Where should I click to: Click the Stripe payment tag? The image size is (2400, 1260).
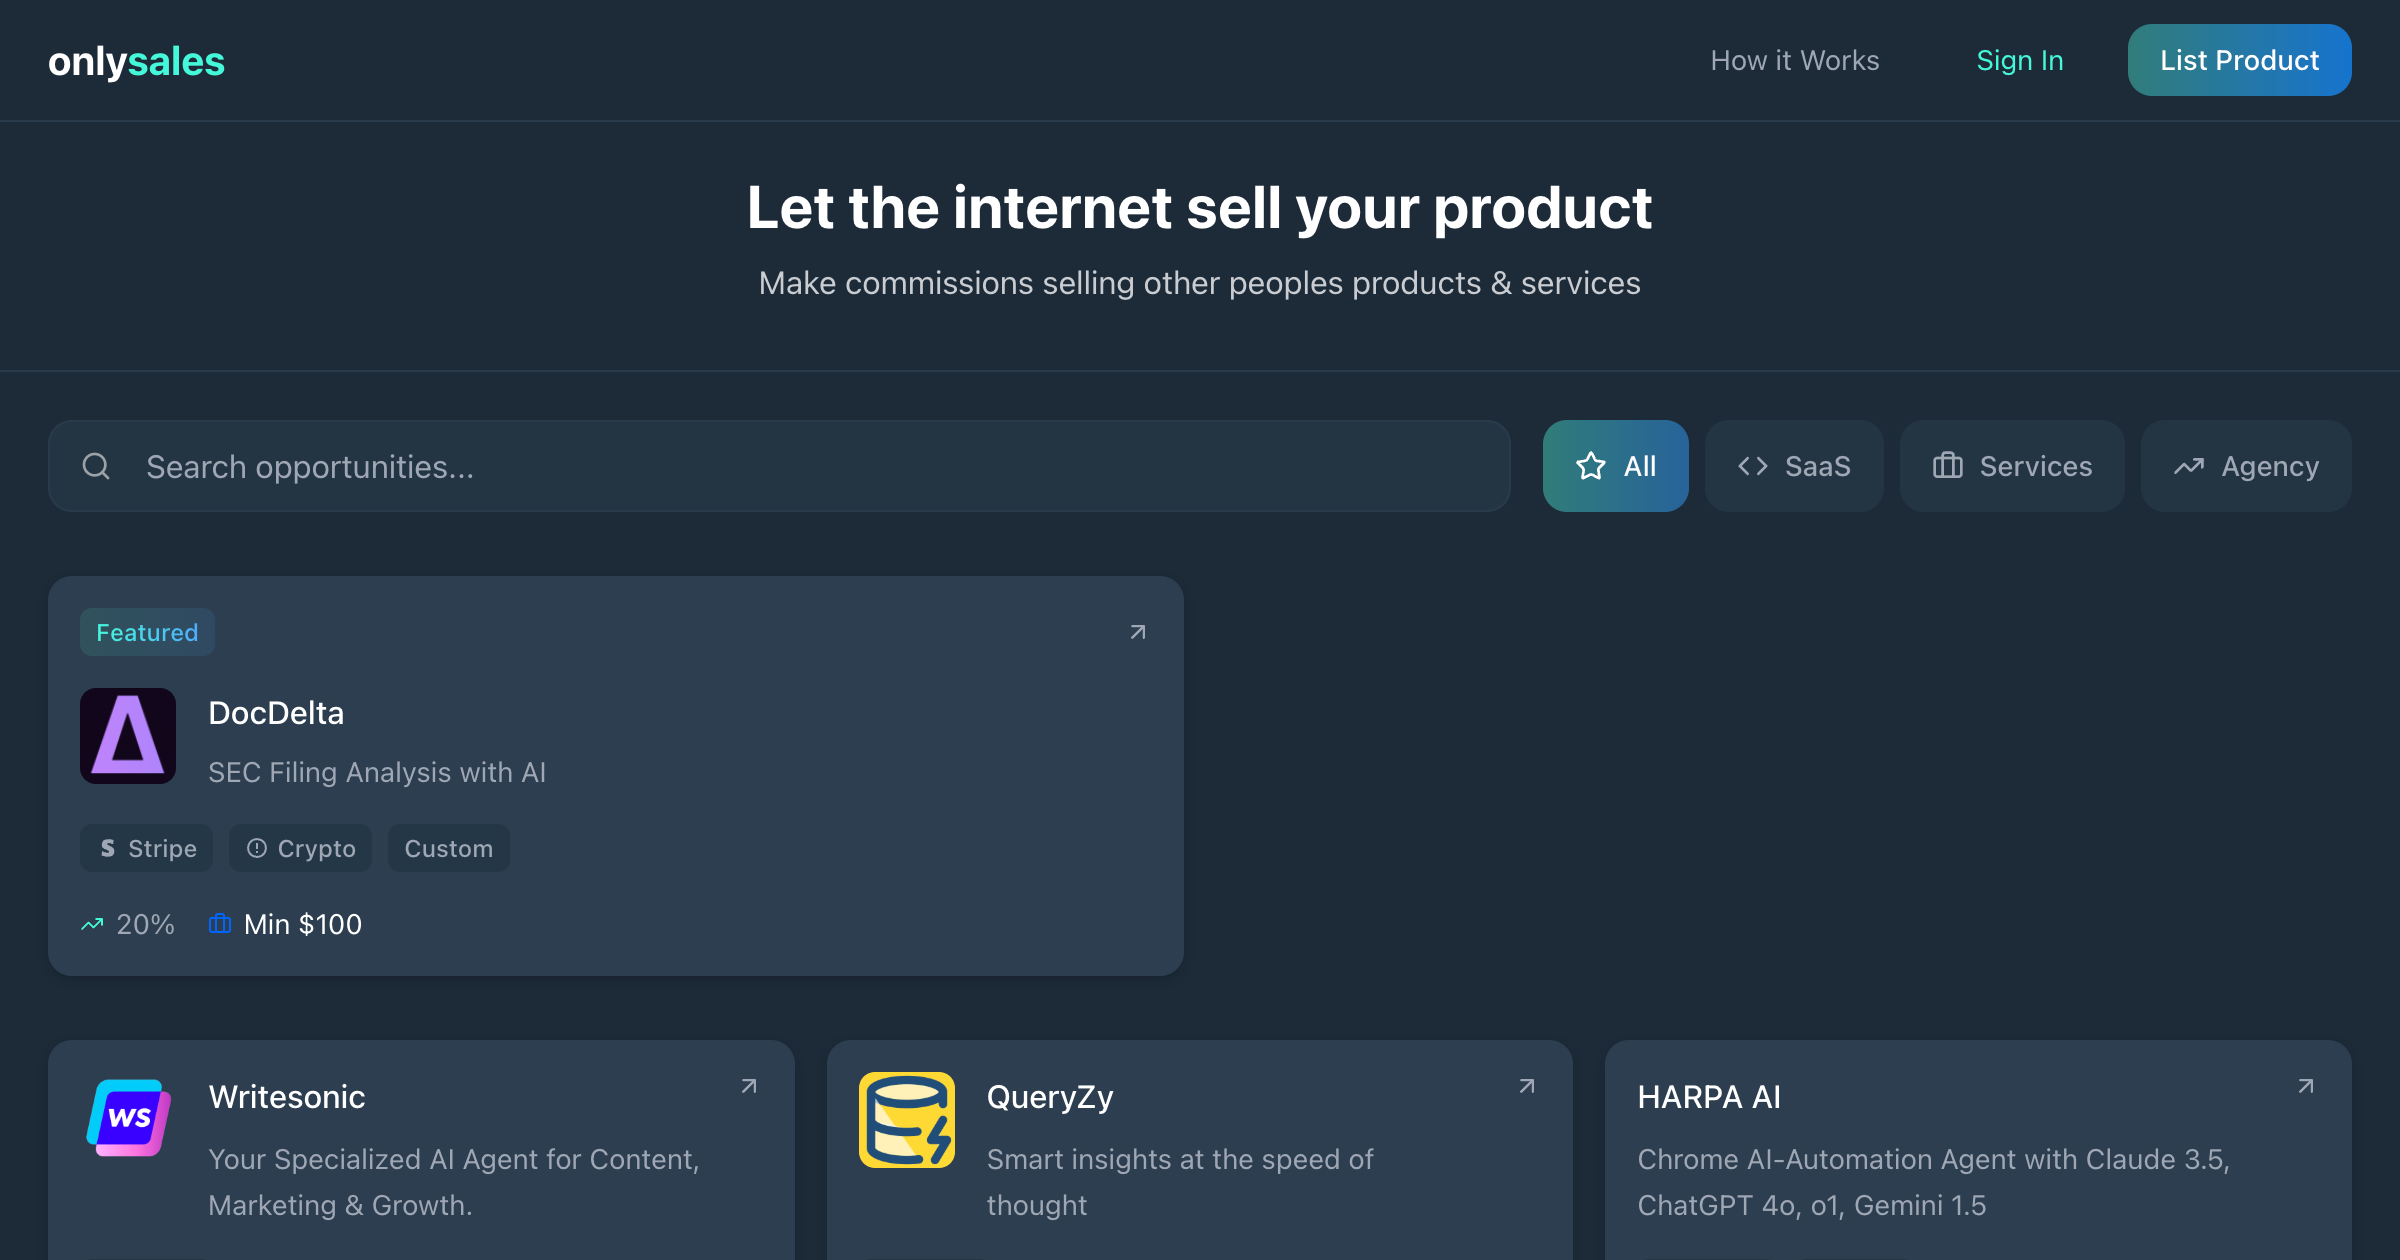(146, 848)
